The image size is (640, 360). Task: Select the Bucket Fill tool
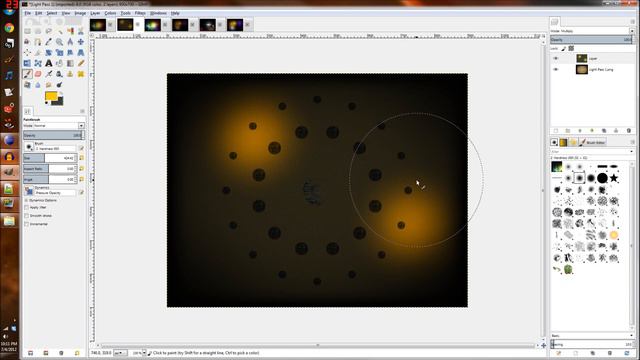click(60, 63)
